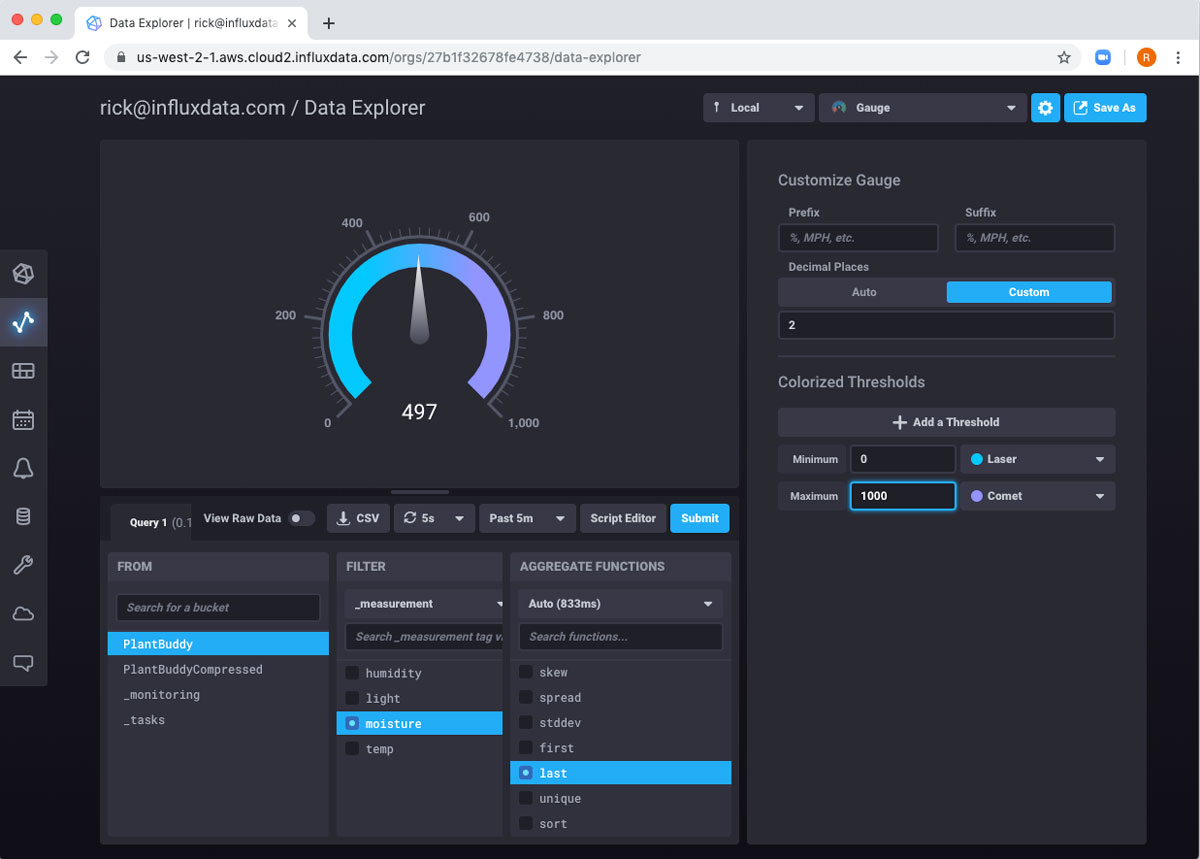Open the Gauge visualization type dropdown
The height and width of the screenshot is (859, 1200).
(x=922, y=108)
